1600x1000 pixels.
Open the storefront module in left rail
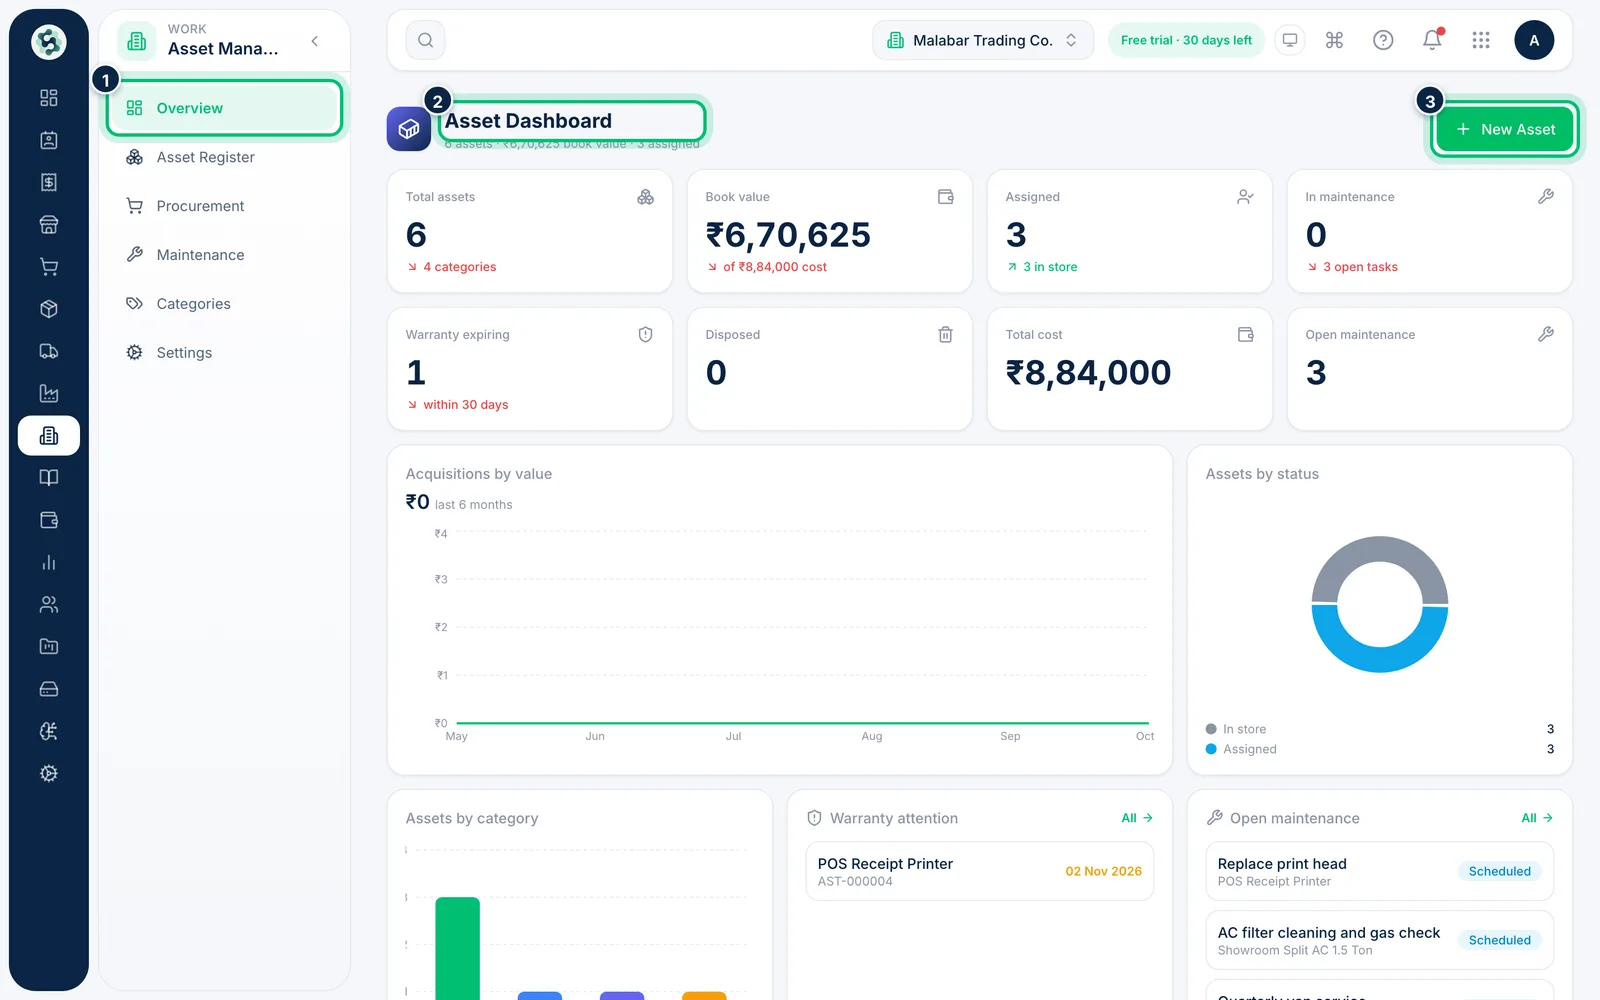[48, 225]
